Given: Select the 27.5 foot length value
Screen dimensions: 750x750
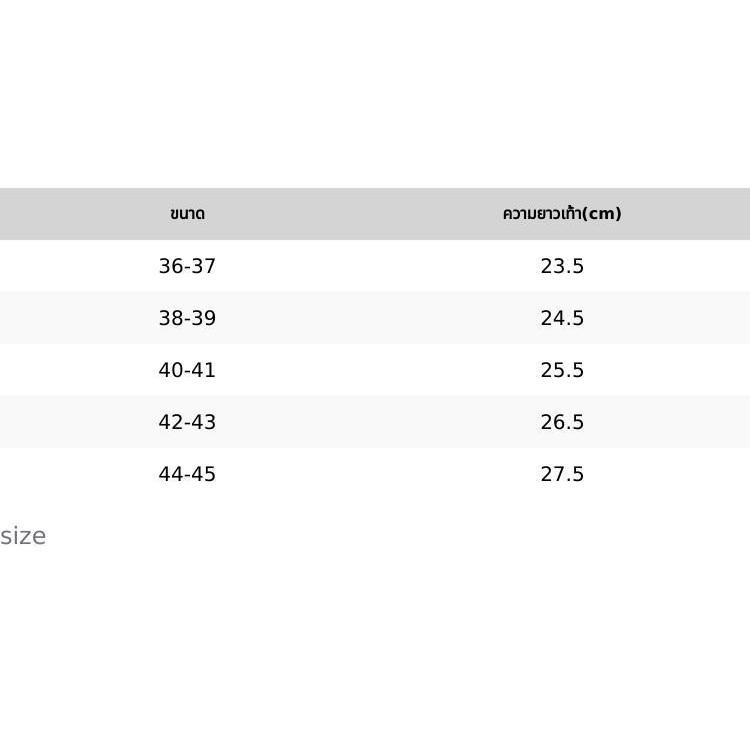Looking at the screenshot, I should pyautogui.click(x=562, y=474).
